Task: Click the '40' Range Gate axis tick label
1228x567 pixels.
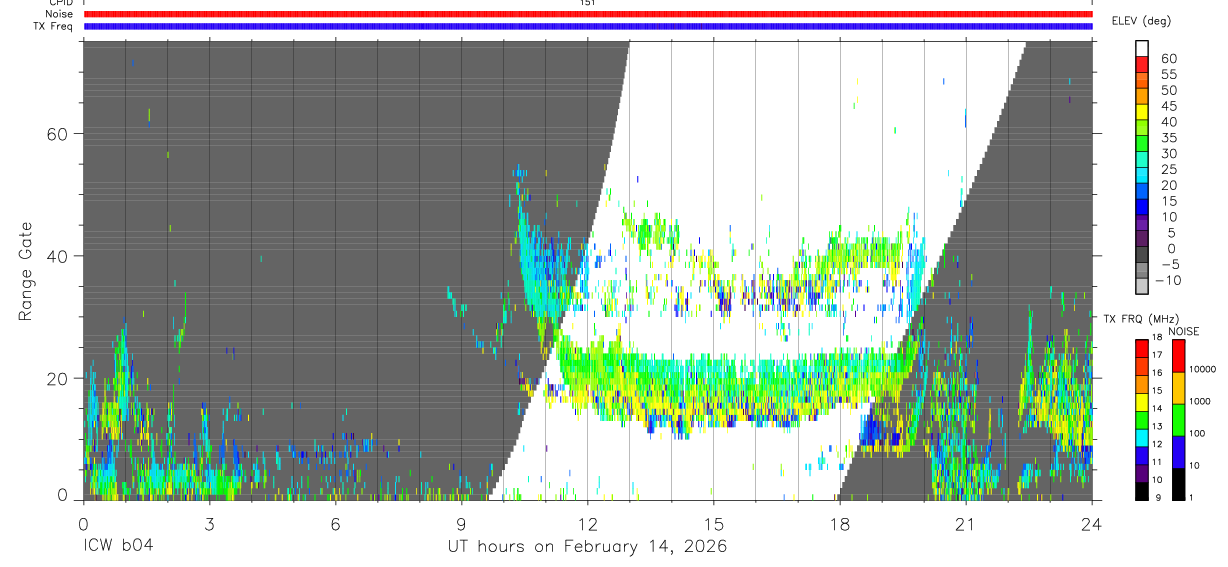Action: [57, 256]
